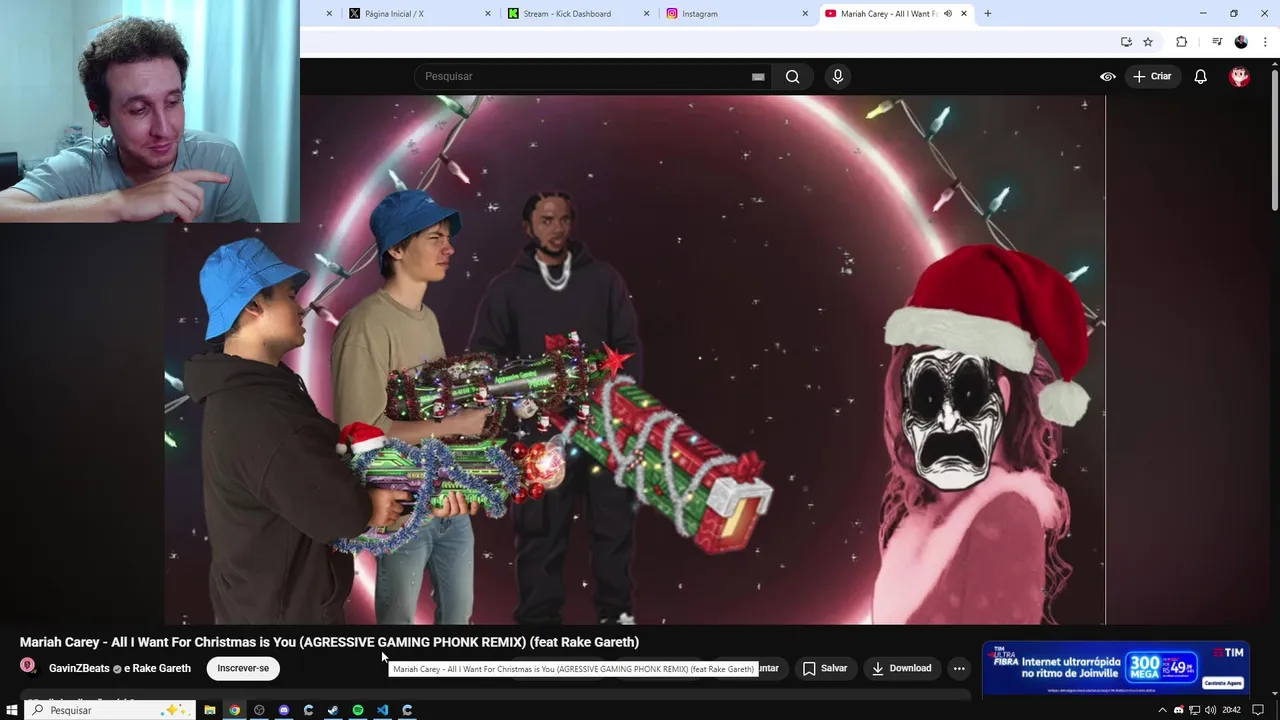Open the TIM Ultra Fibra ad banner

click(x=1115, y=668)
